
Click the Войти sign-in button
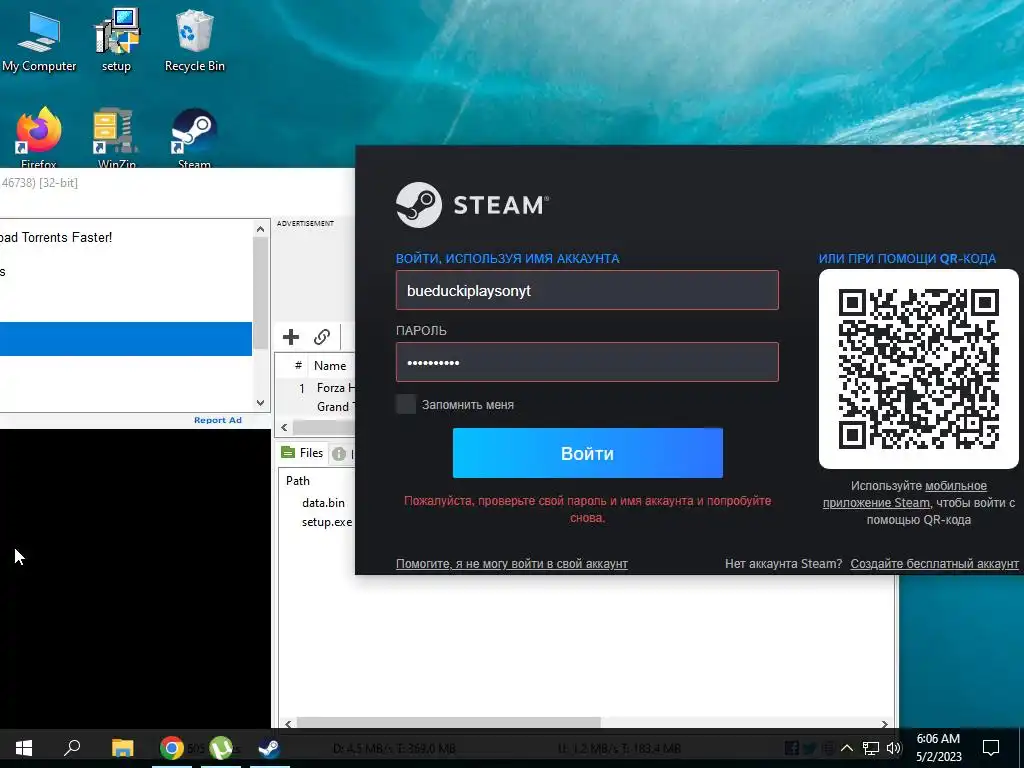[x=588, y=453]
